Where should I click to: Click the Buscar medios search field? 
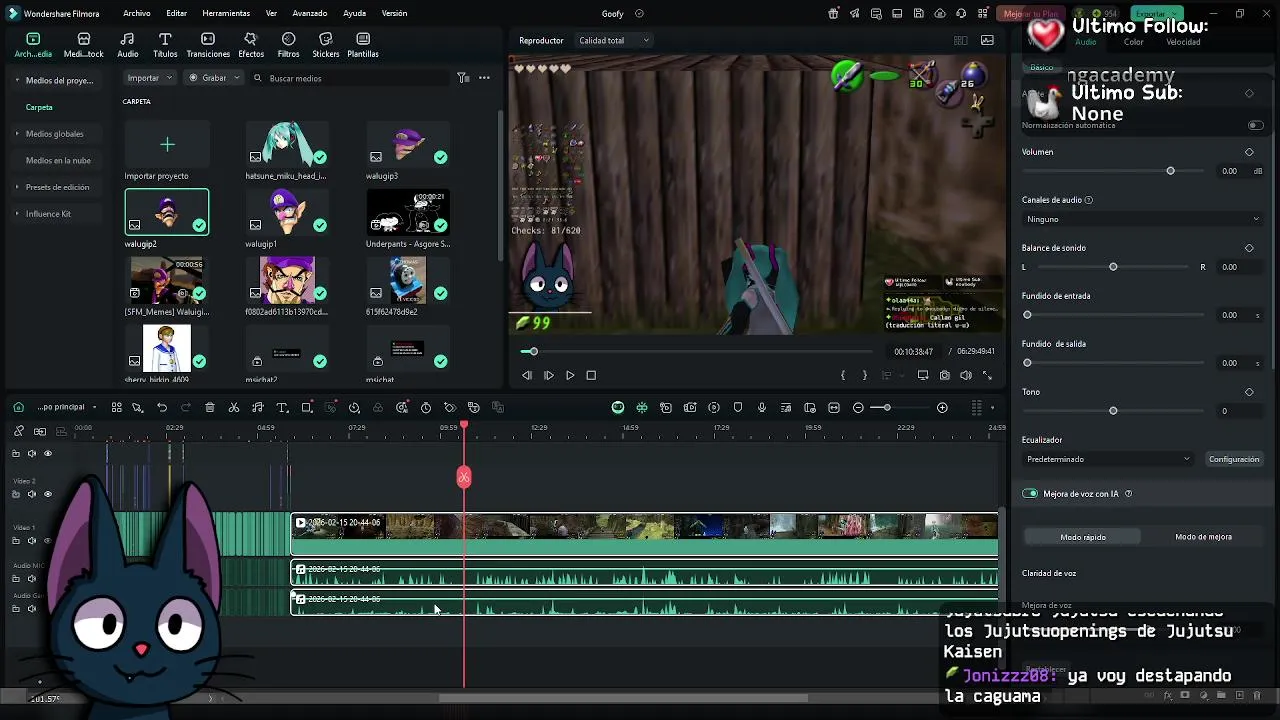[x=350, y=77]
